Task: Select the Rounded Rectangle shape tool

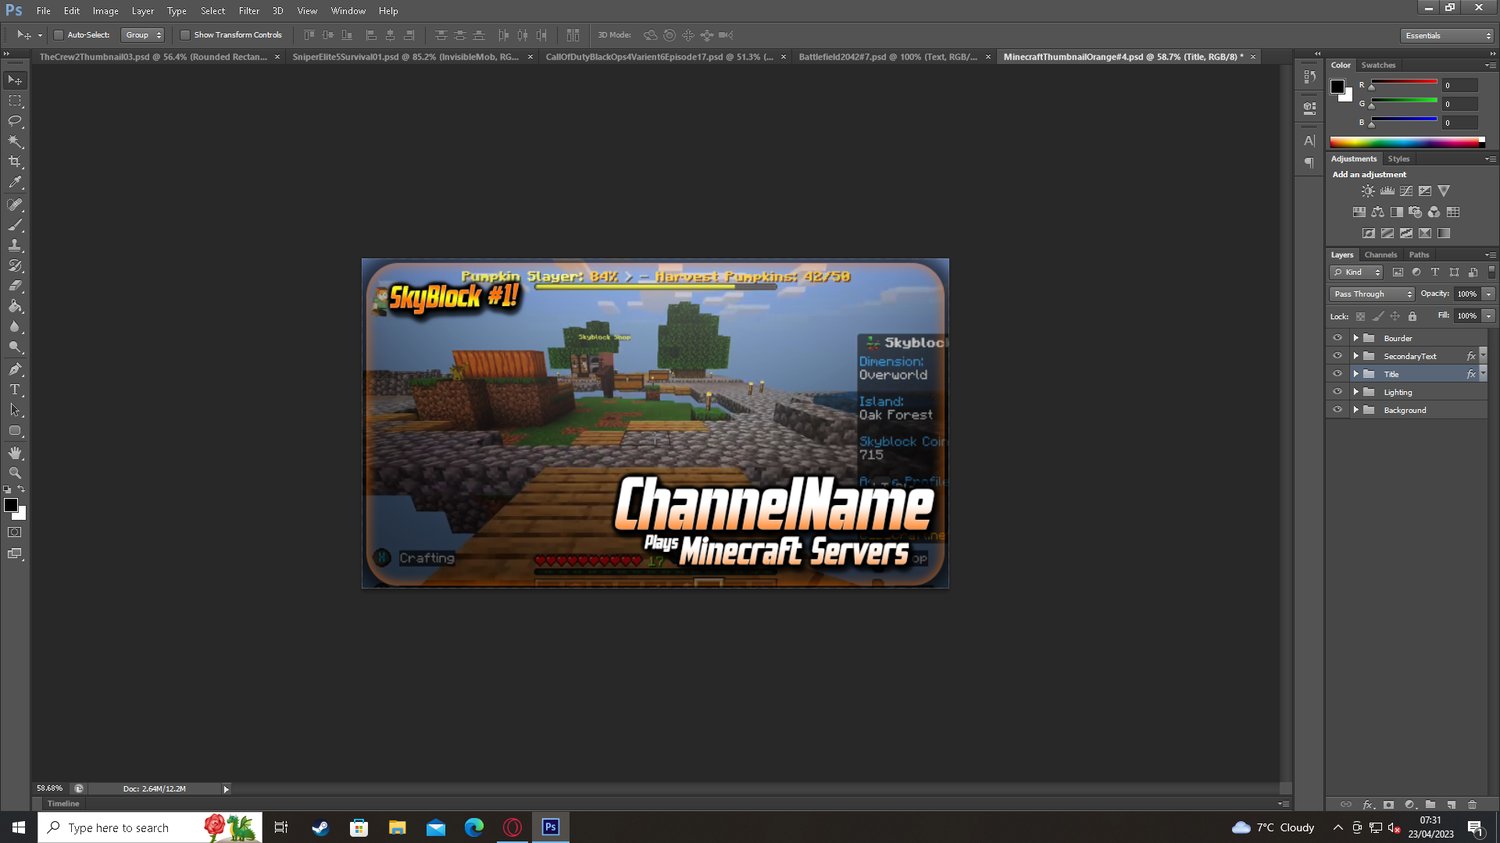Action: pos(15,431)
